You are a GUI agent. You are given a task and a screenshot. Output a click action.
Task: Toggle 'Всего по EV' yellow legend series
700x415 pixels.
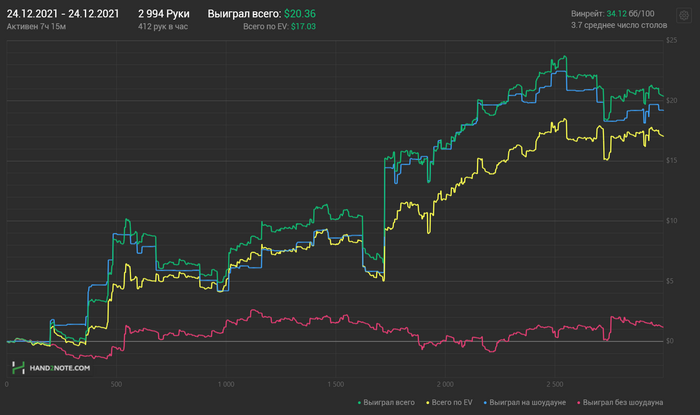450,403
